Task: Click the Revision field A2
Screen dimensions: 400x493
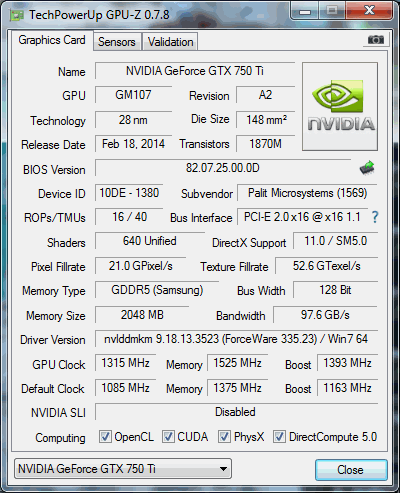Action: click(x=265, y=95)
